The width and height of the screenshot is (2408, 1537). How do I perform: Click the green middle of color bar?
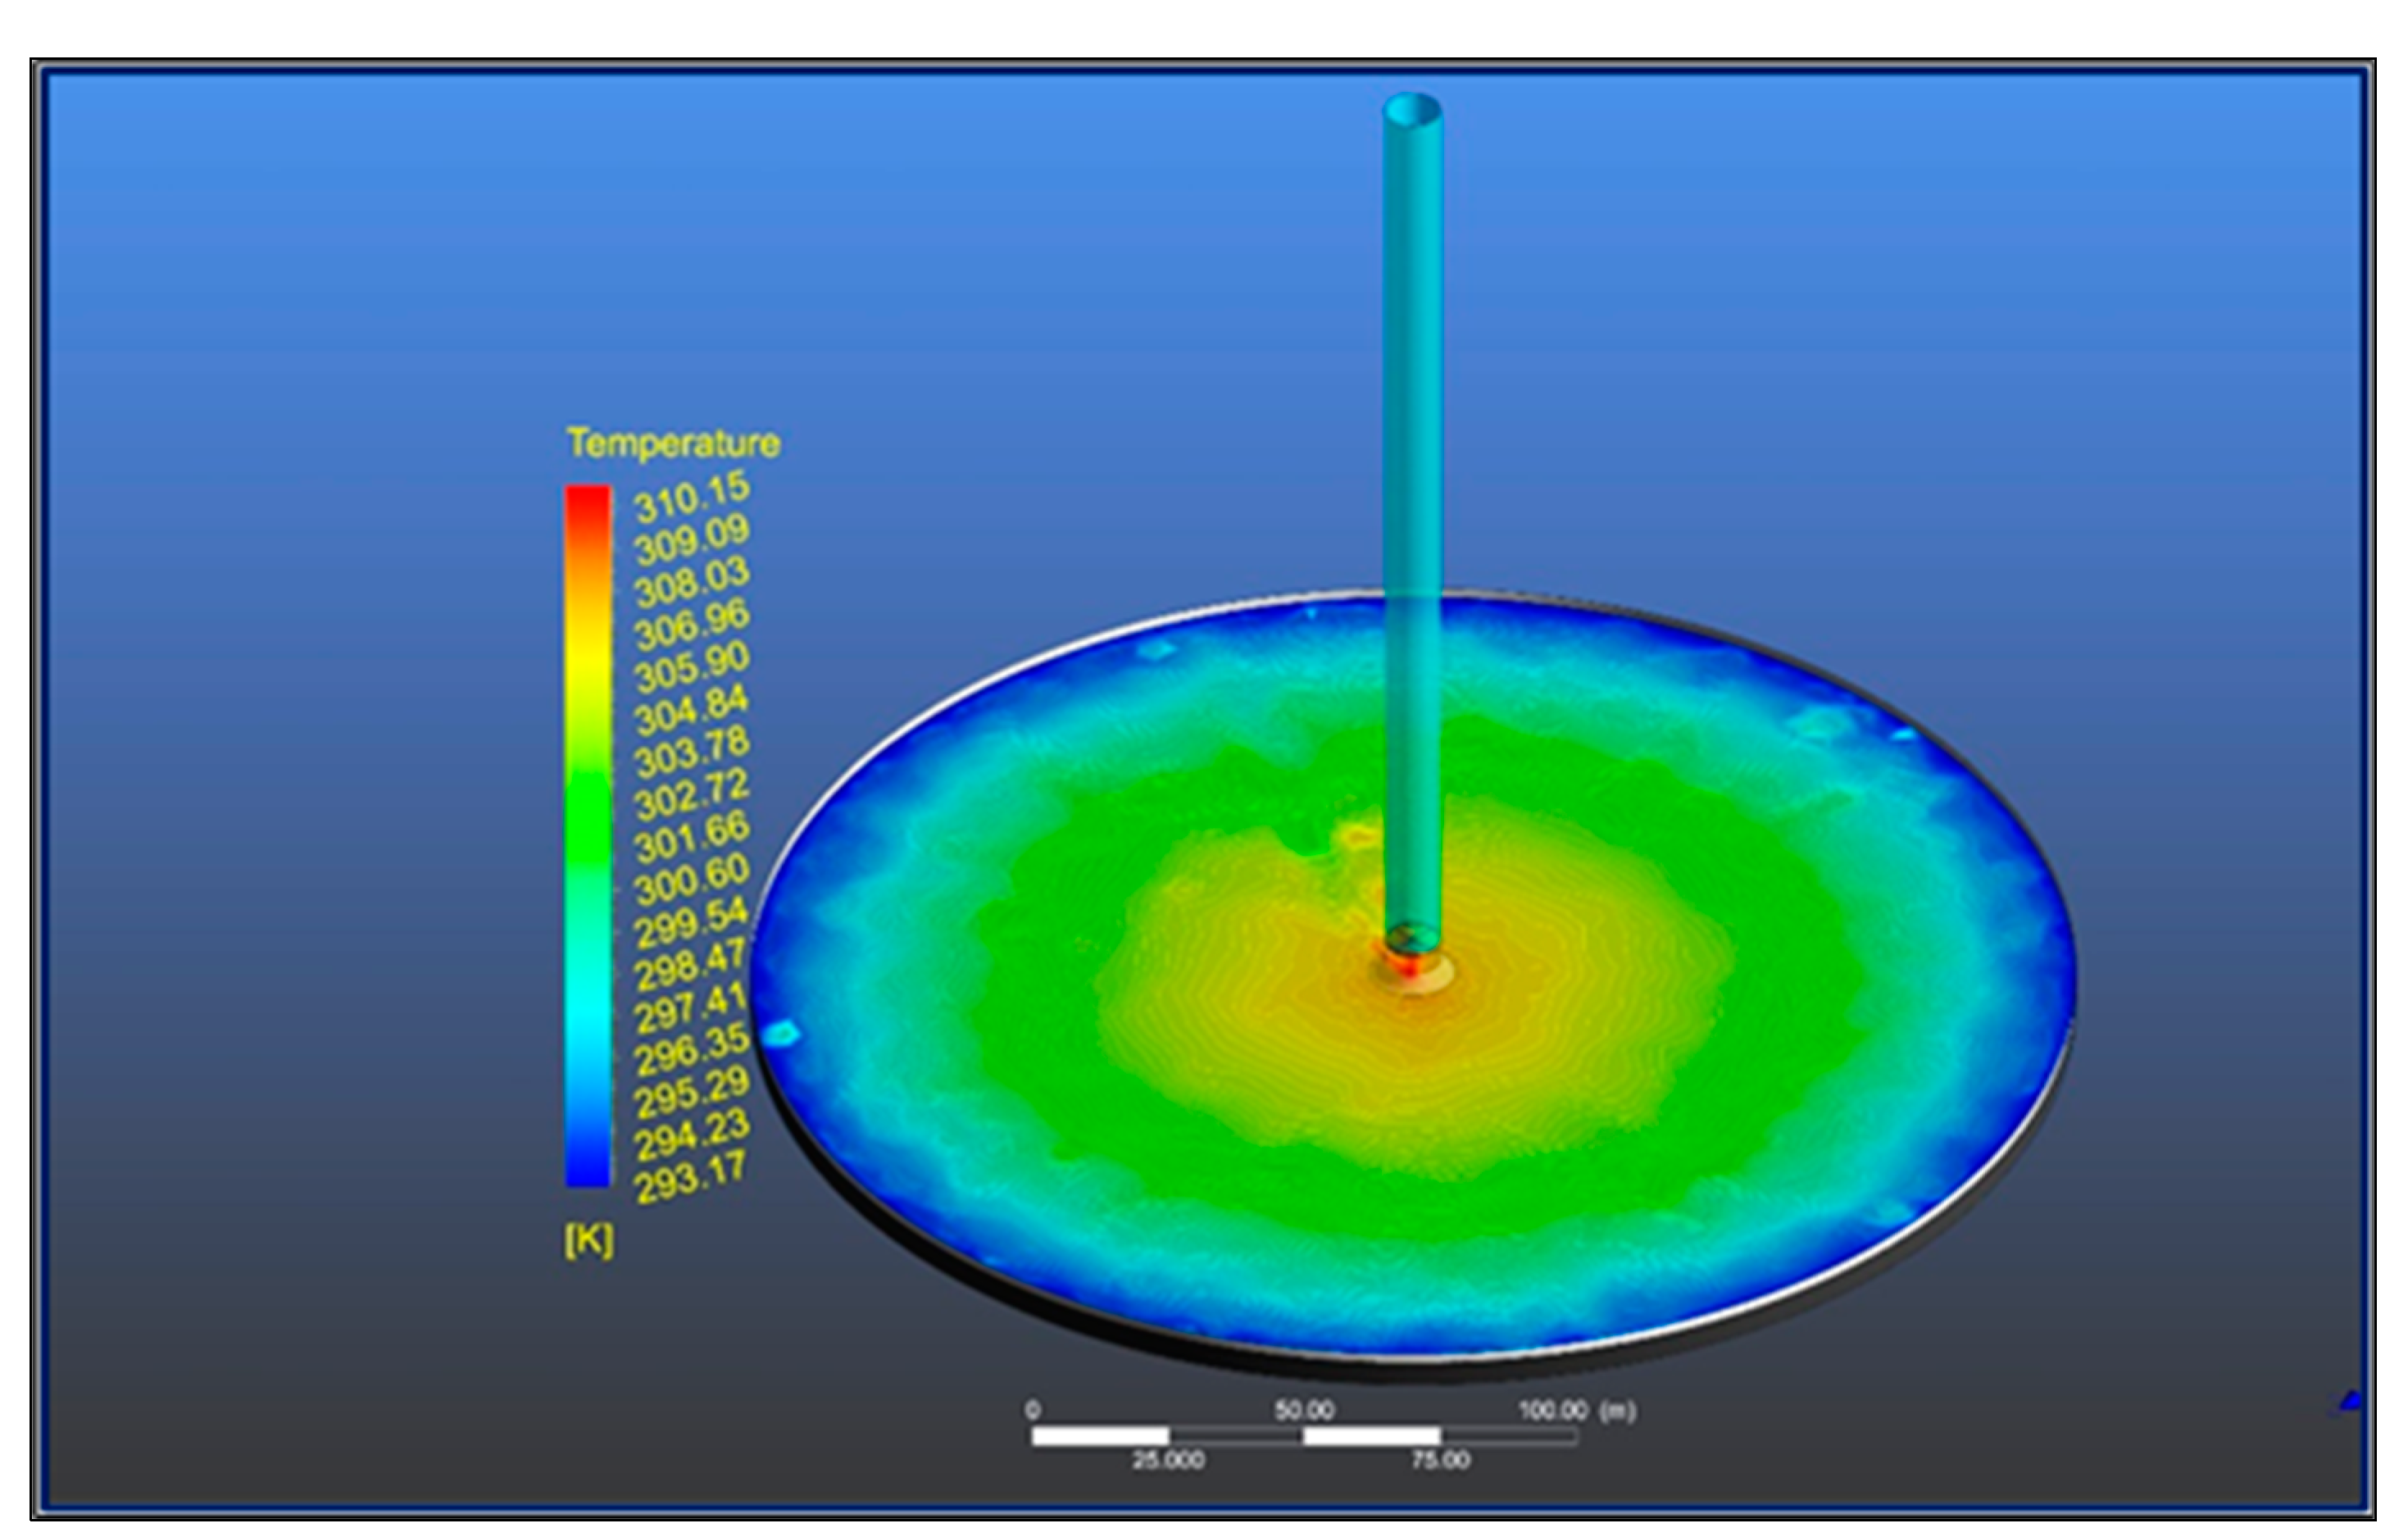pyautogui.click(x=588, y=820)
